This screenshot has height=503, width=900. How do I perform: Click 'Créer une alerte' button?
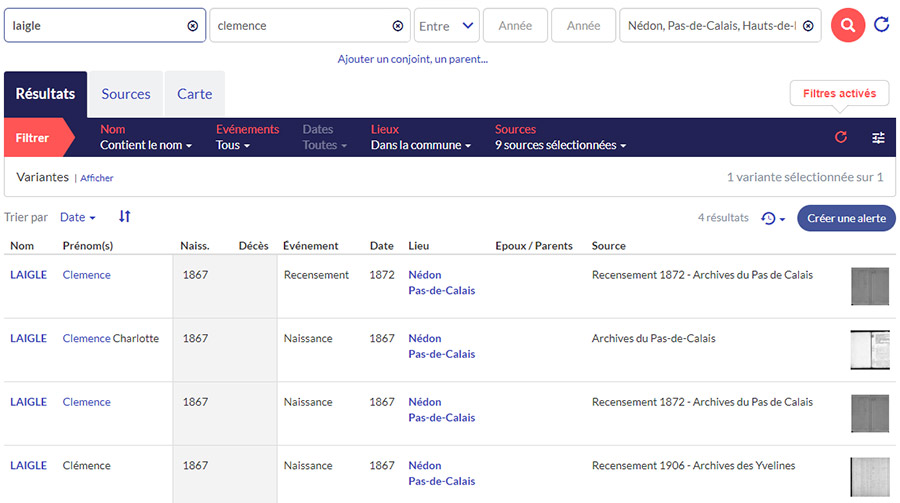tap(846, 218)
